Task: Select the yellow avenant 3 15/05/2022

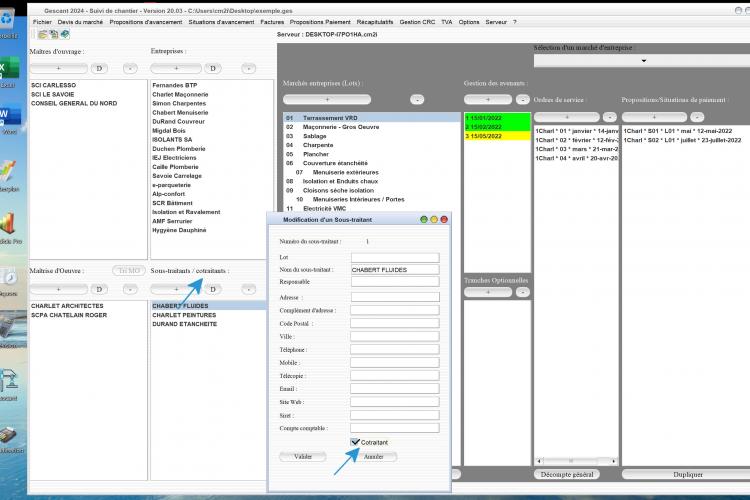Action: coord(497,136)
